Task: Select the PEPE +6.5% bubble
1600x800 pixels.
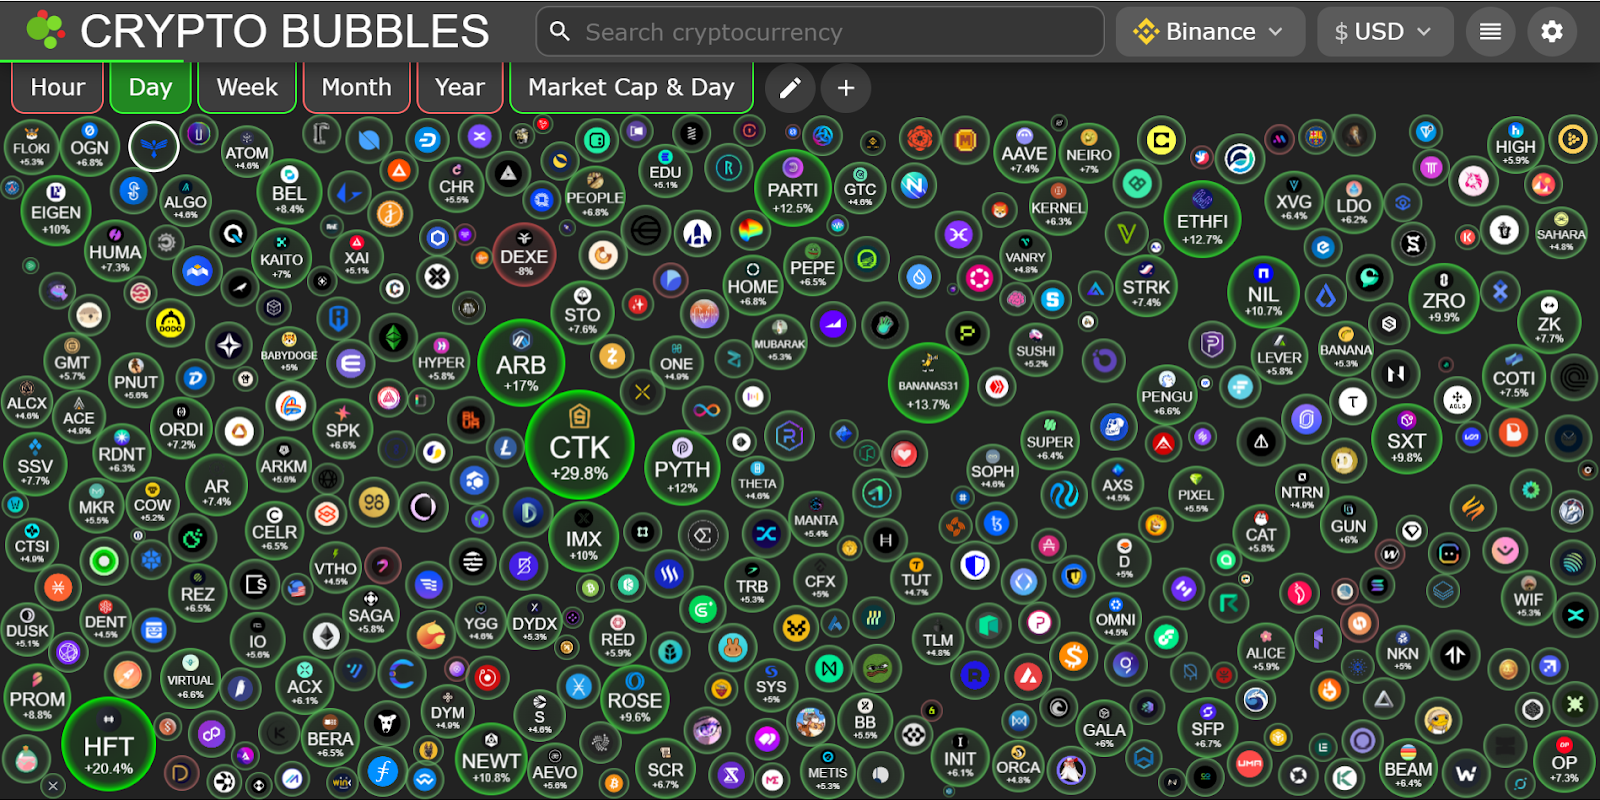Action: point(812,268)
